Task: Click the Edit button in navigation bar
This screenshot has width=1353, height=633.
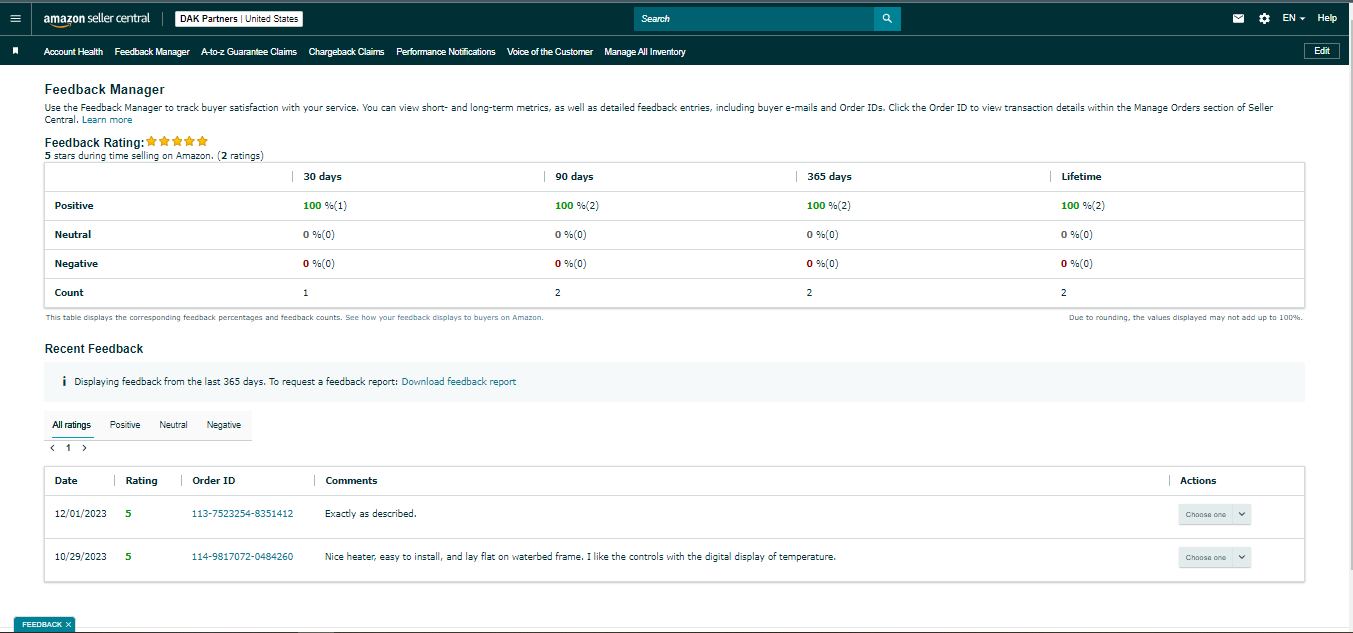Action: click(x=1322, y=51)
